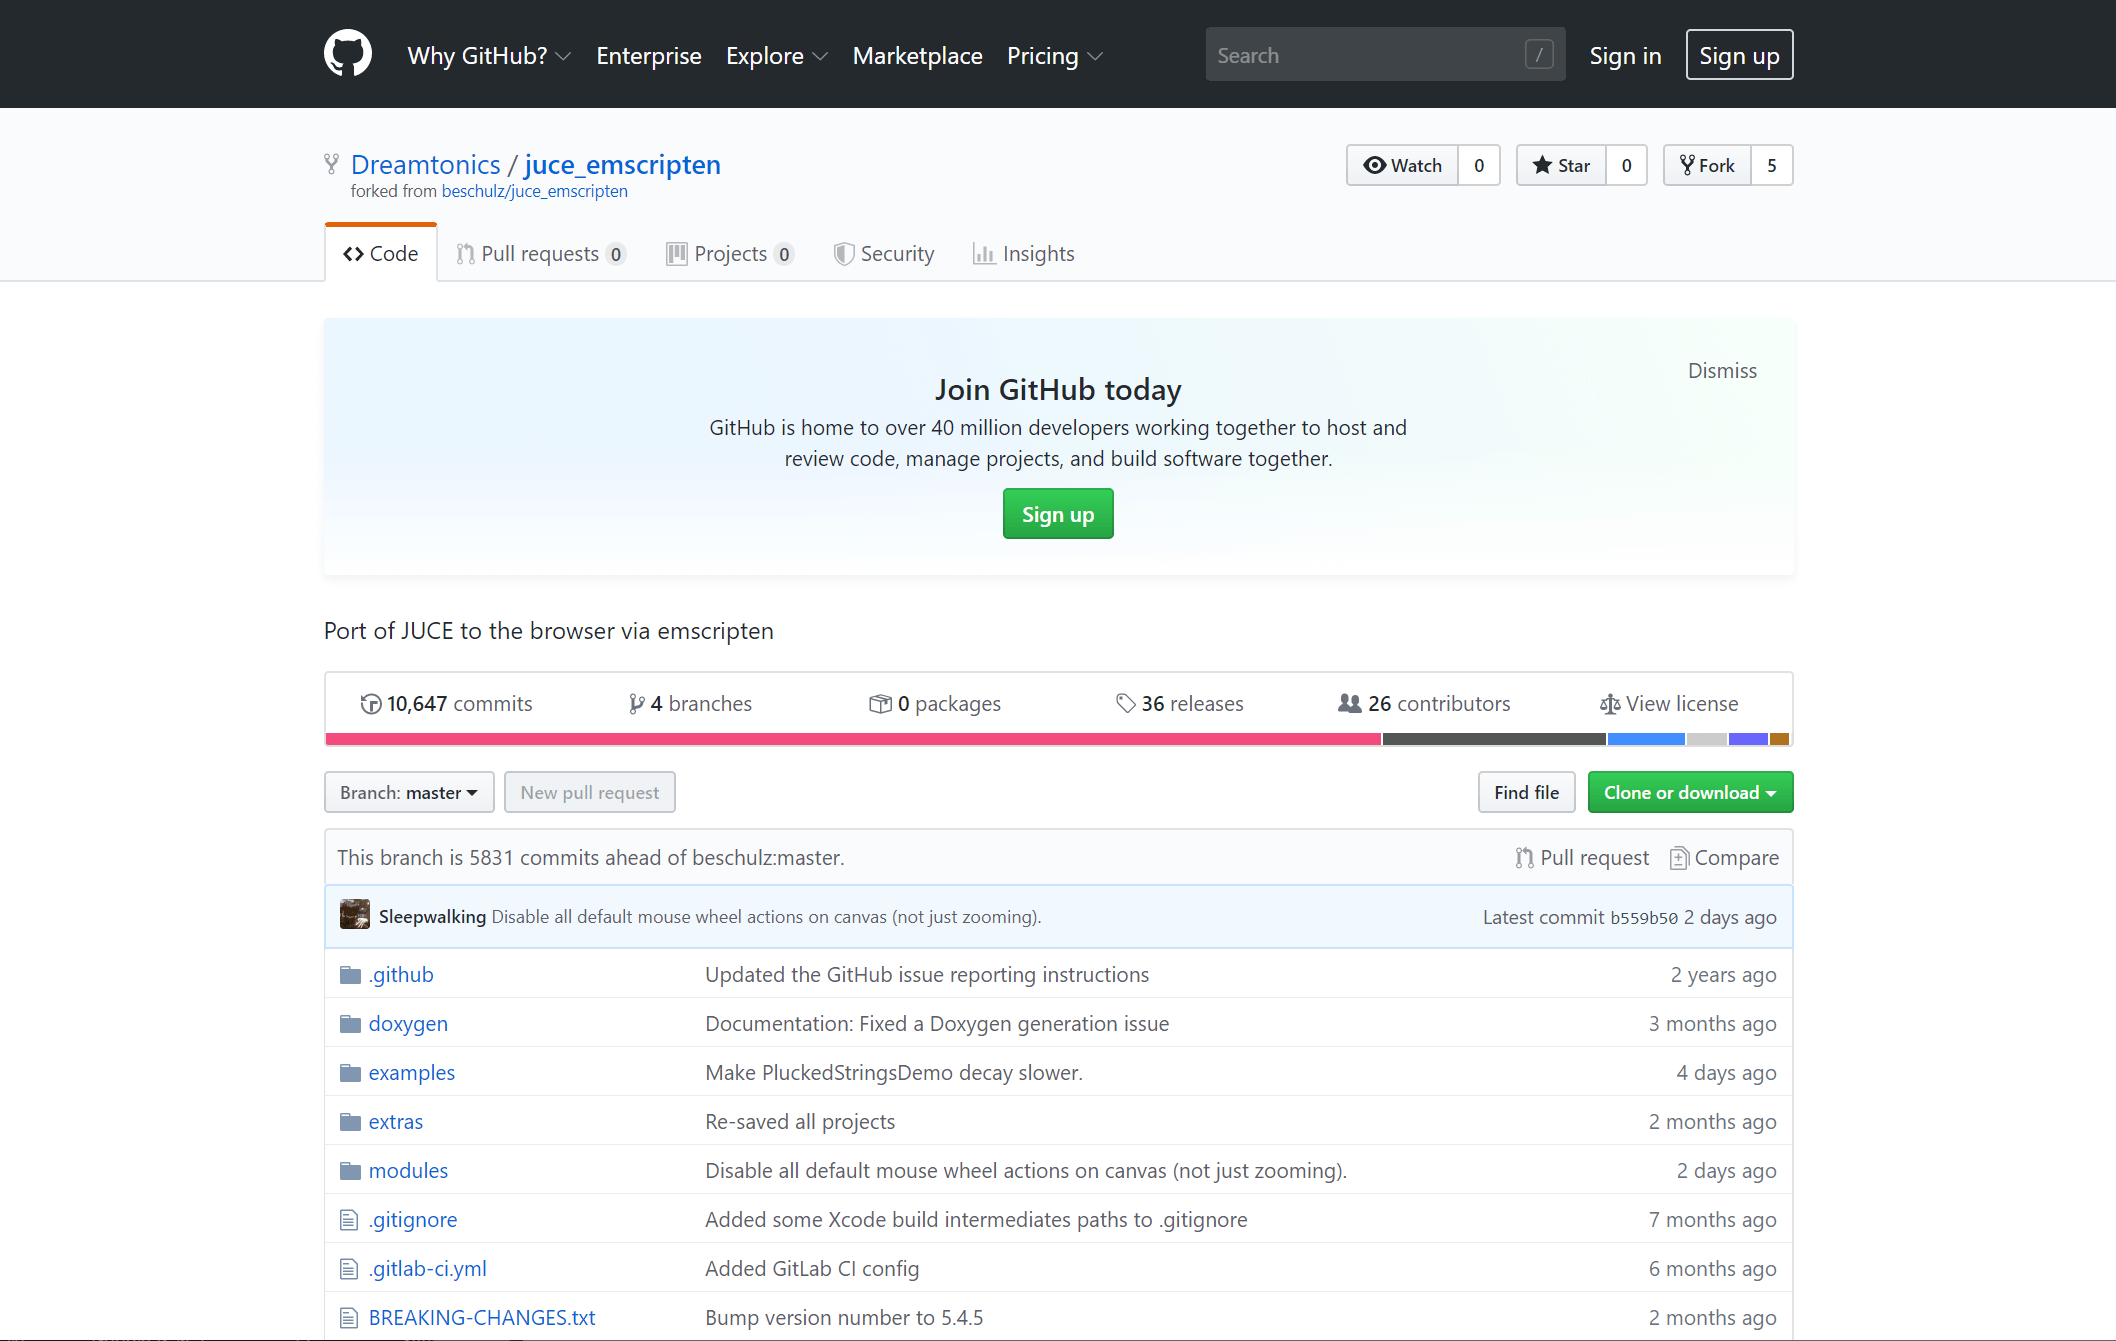Watch the repository with the eye button
Image resolution: width=2116 pixels, height=1341 pixels.
[x=1402, y=165]
